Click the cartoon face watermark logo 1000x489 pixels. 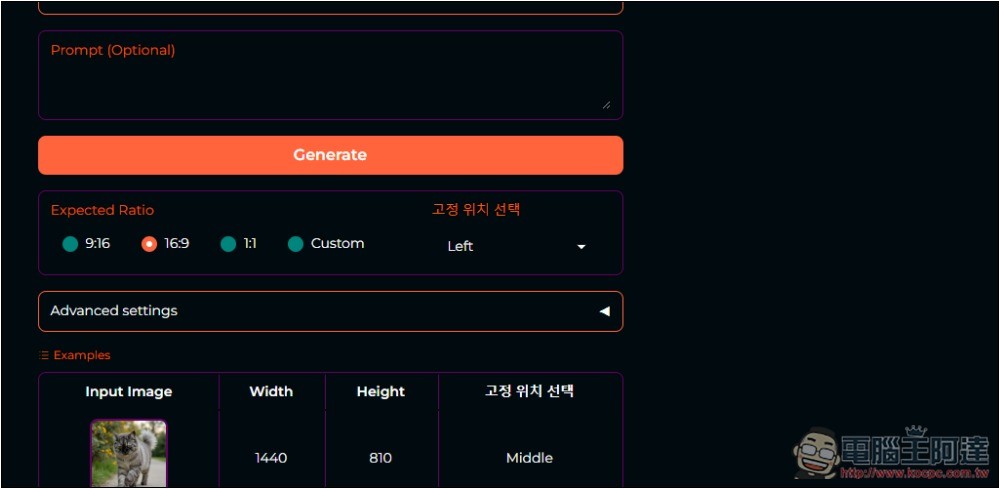coord(816,453)
